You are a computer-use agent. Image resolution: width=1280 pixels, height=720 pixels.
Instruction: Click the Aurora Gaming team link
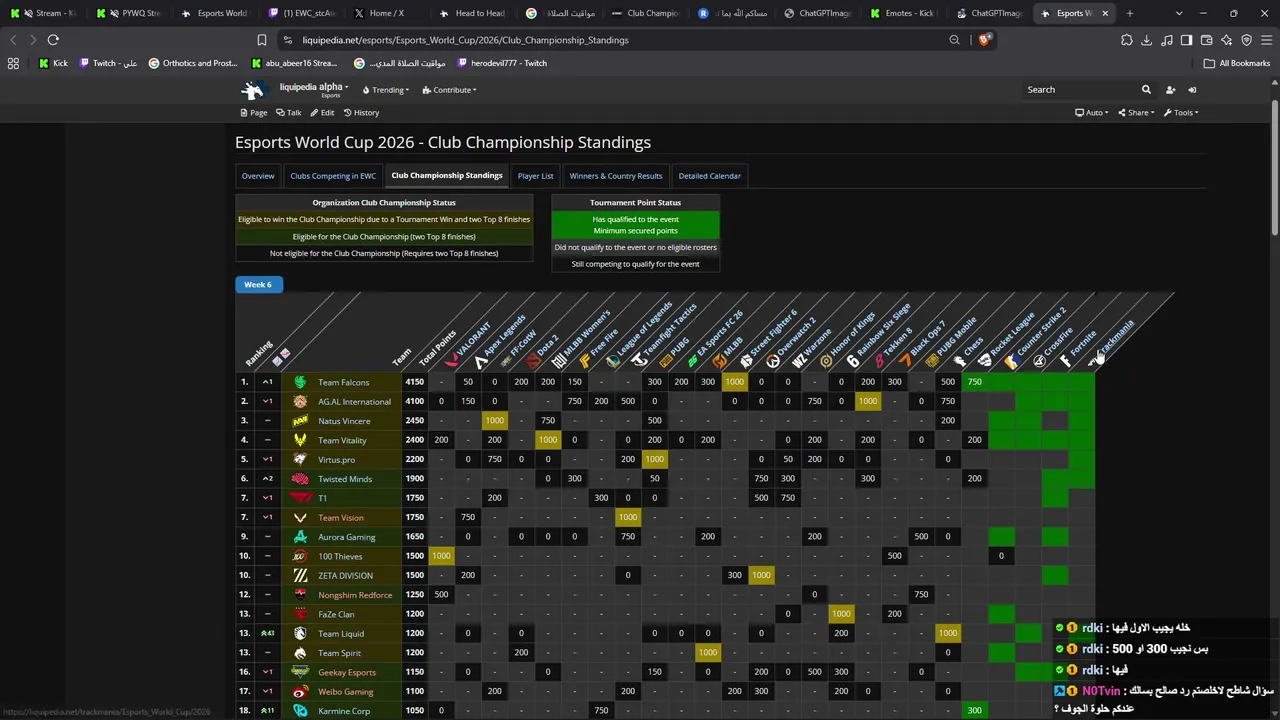click(347, 537)
